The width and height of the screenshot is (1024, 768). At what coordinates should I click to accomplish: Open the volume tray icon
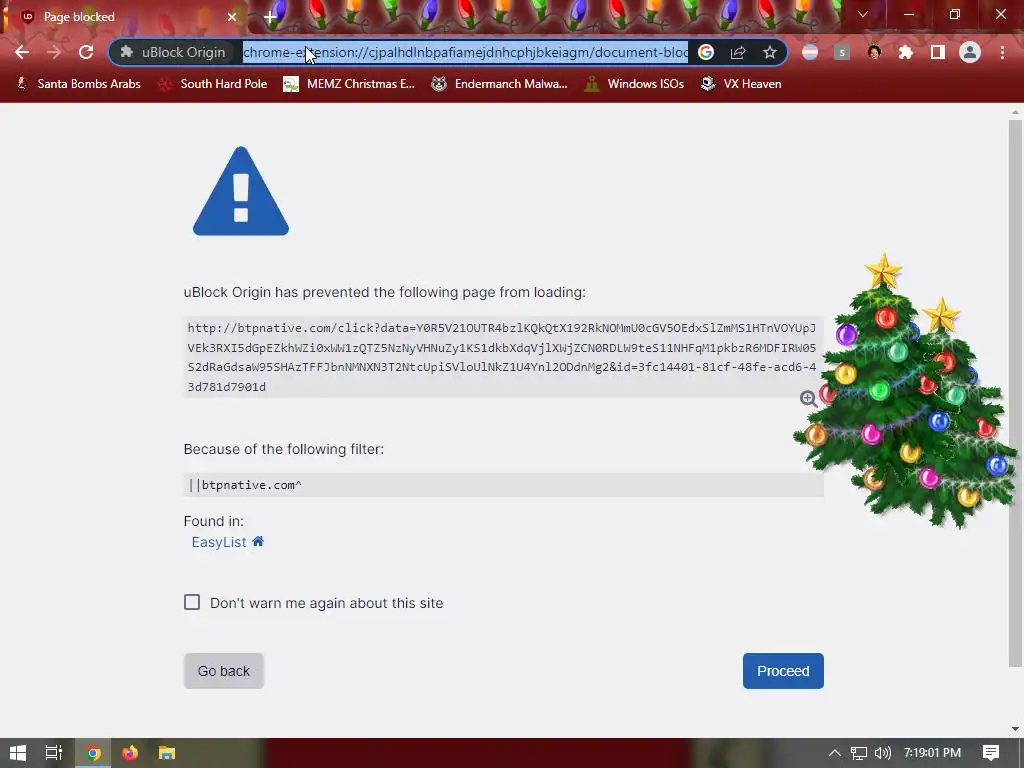click(x=882, y=753)
